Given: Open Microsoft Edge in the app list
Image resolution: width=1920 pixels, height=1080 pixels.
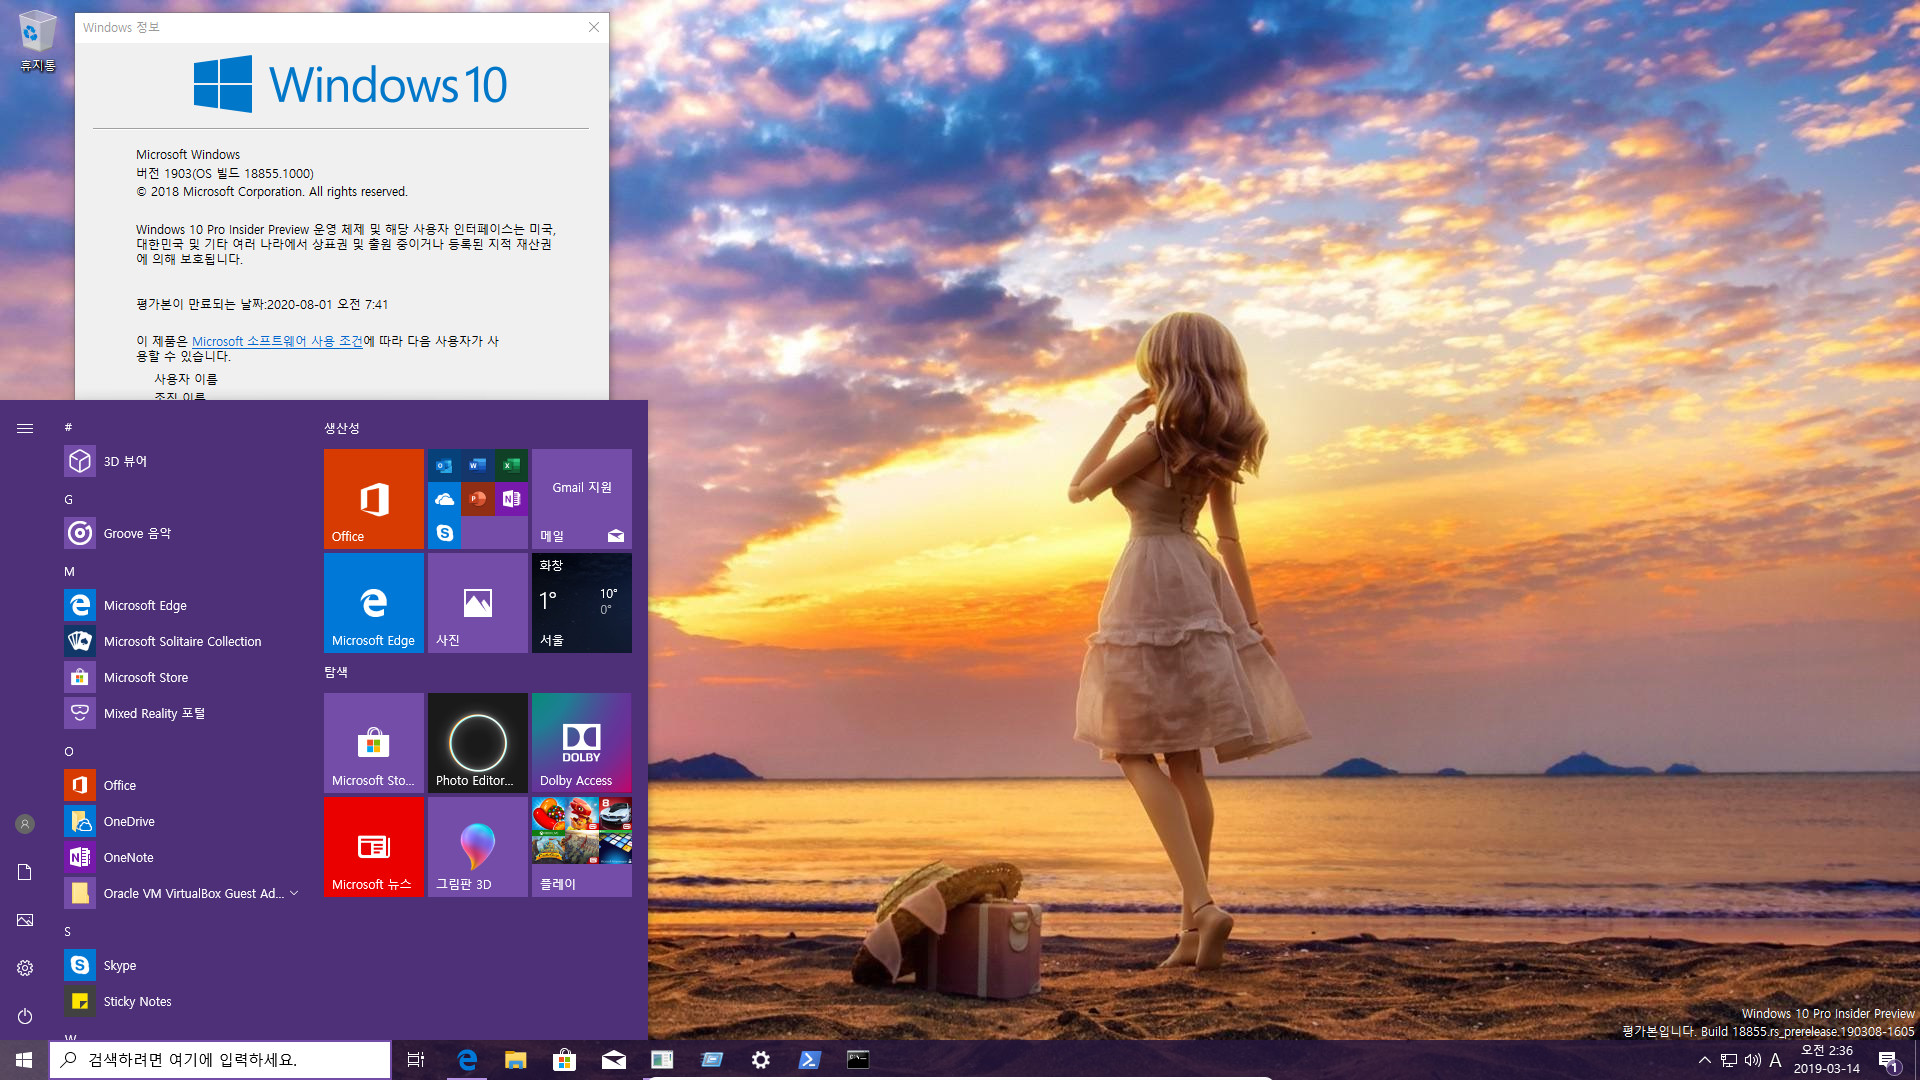Looking at the screenshot, I should [180, 605].
